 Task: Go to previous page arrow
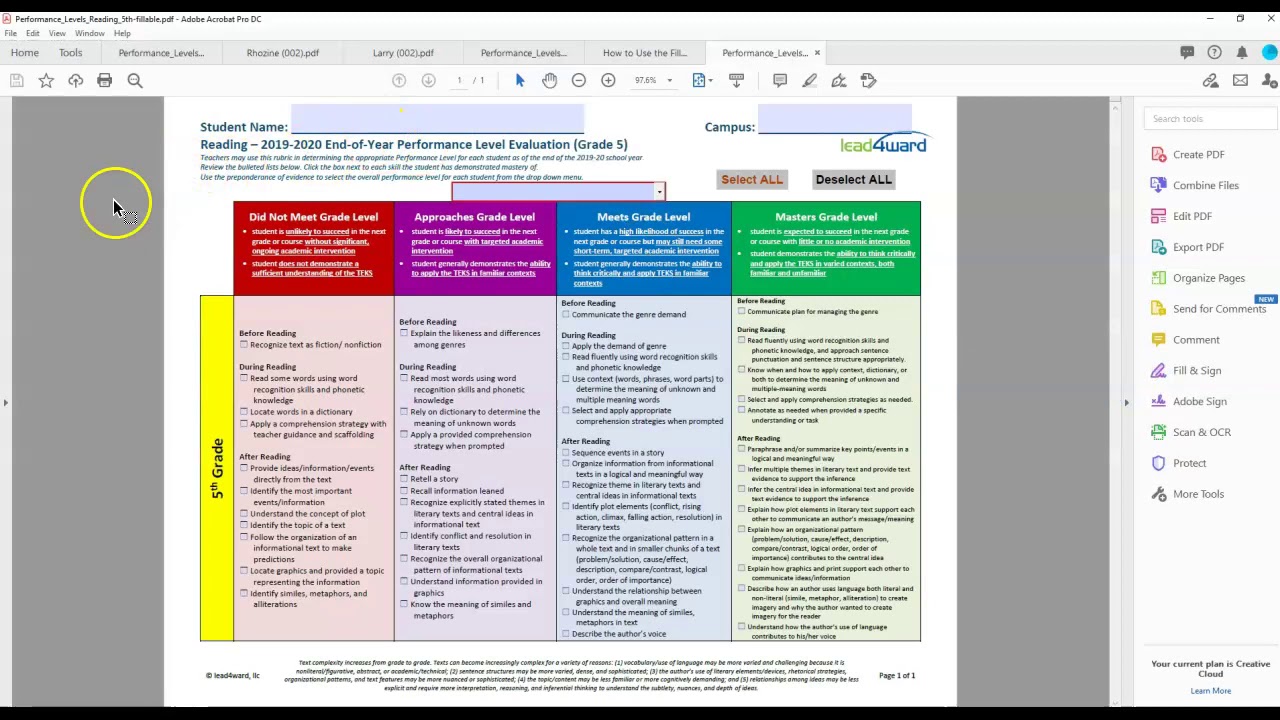(x=399, y=80)
